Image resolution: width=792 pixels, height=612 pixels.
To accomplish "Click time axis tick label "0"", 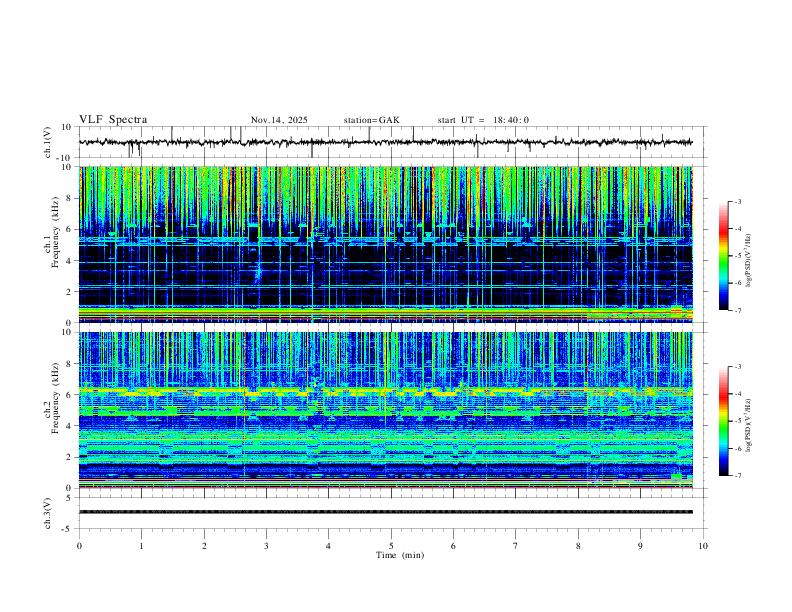I will 79,546.
